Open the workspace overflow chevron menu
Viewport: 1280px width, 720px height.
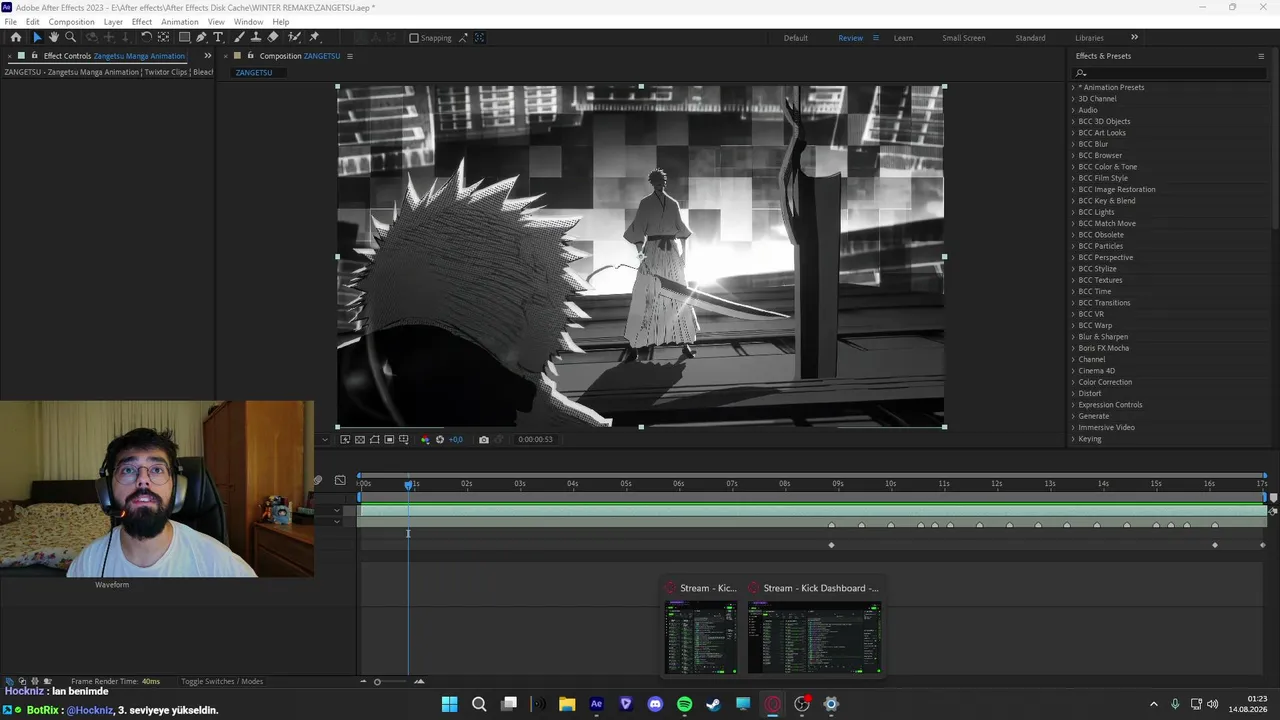(1134, 38)
